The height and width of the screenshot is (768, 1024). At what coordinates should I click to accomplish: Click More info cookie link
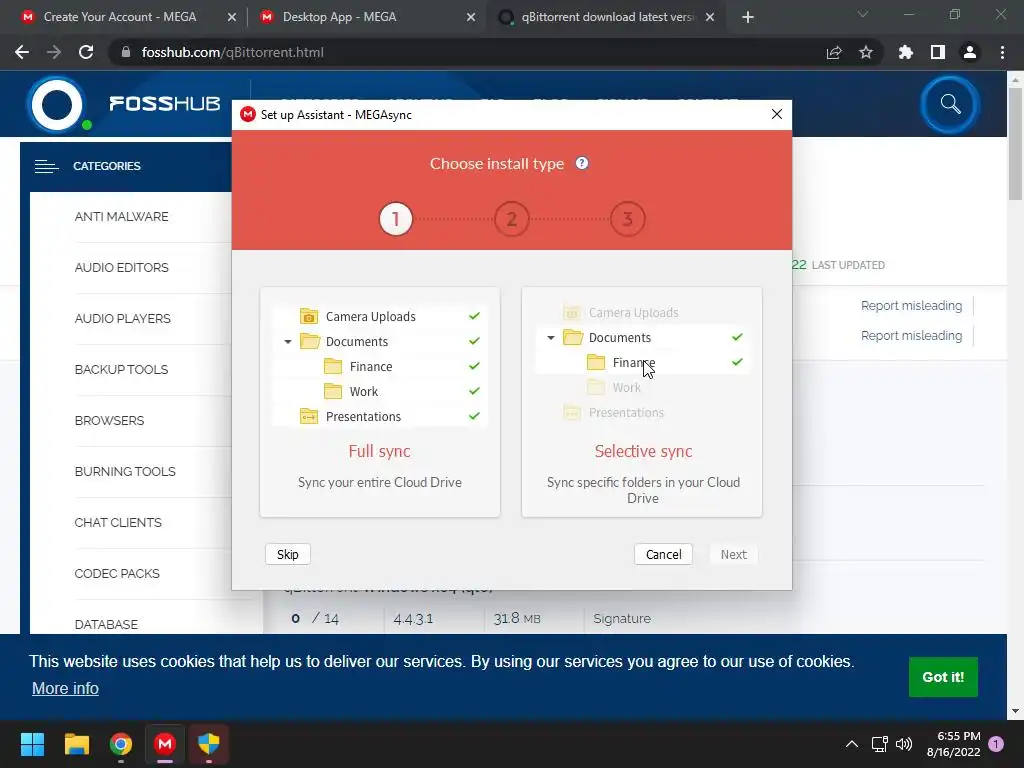65,688
